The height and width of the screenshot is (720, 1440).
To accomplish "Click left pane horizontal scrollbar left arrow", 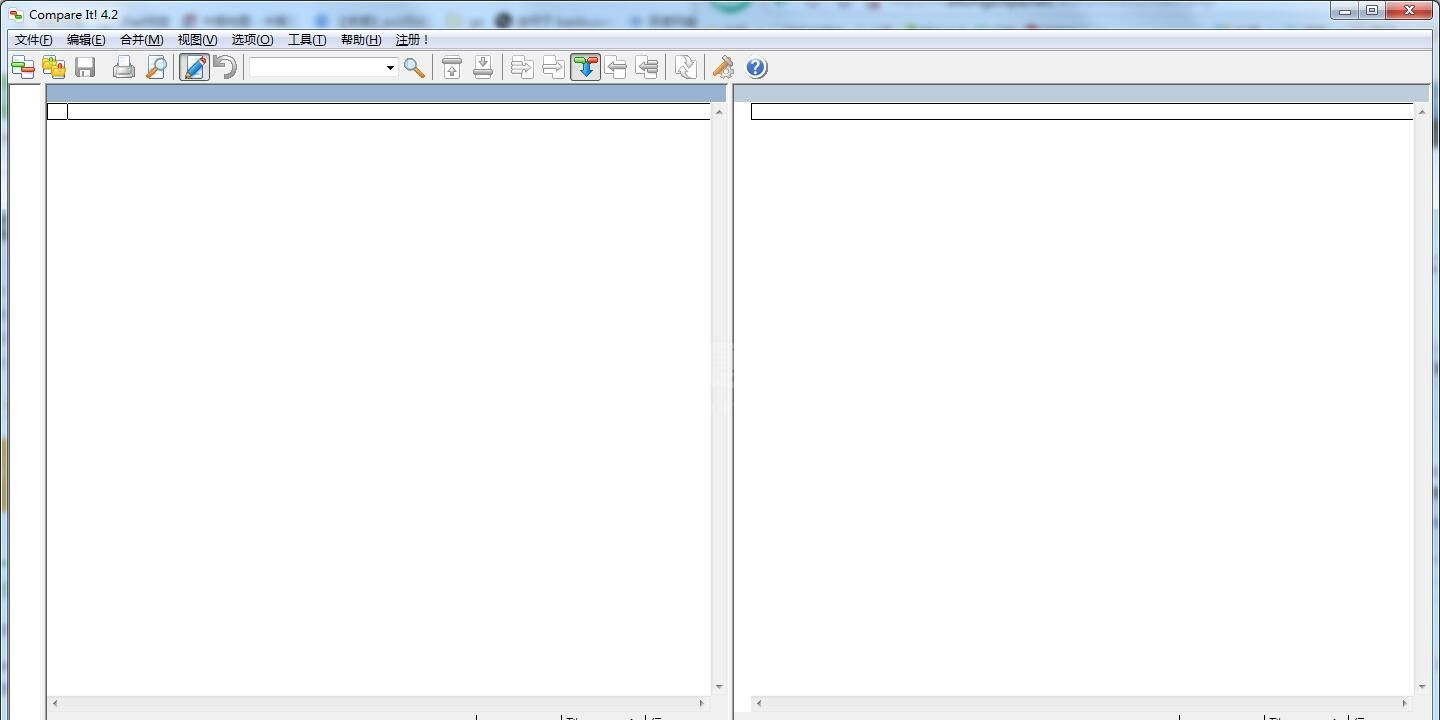I will [55, 703].
